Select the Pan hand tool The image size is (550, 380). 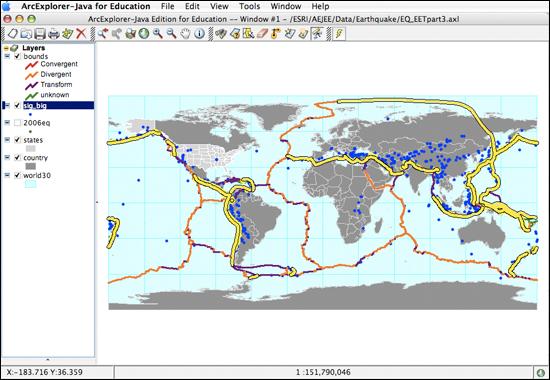[x=185, y=34]
